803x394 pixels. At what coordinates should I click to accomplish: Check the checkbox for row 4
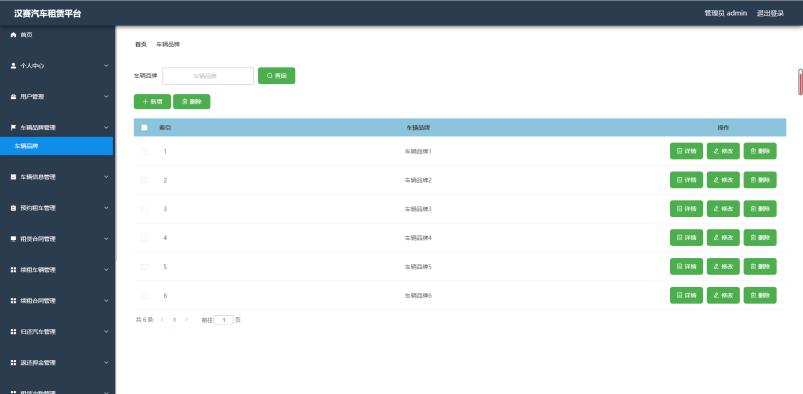tap(144, 238)
